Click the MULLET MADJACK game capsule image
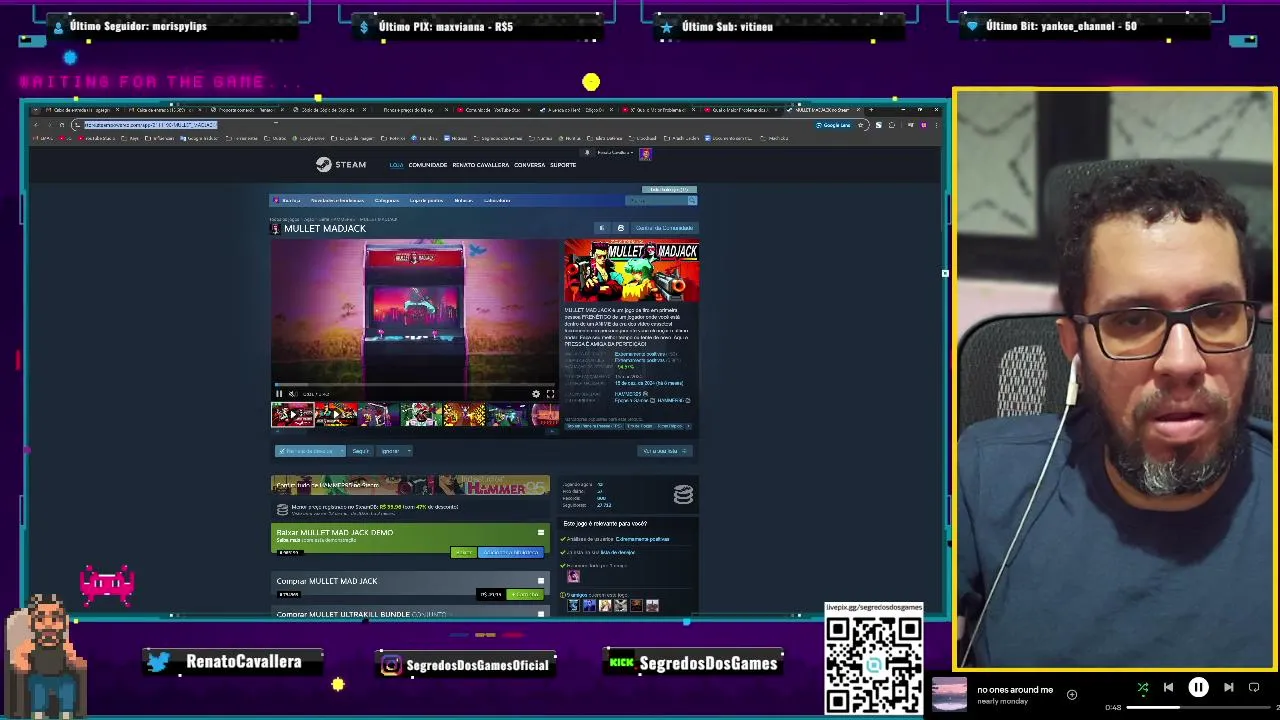Image resolution: width=1280 pixels, height=720 pixels. (x=631, y=270)
